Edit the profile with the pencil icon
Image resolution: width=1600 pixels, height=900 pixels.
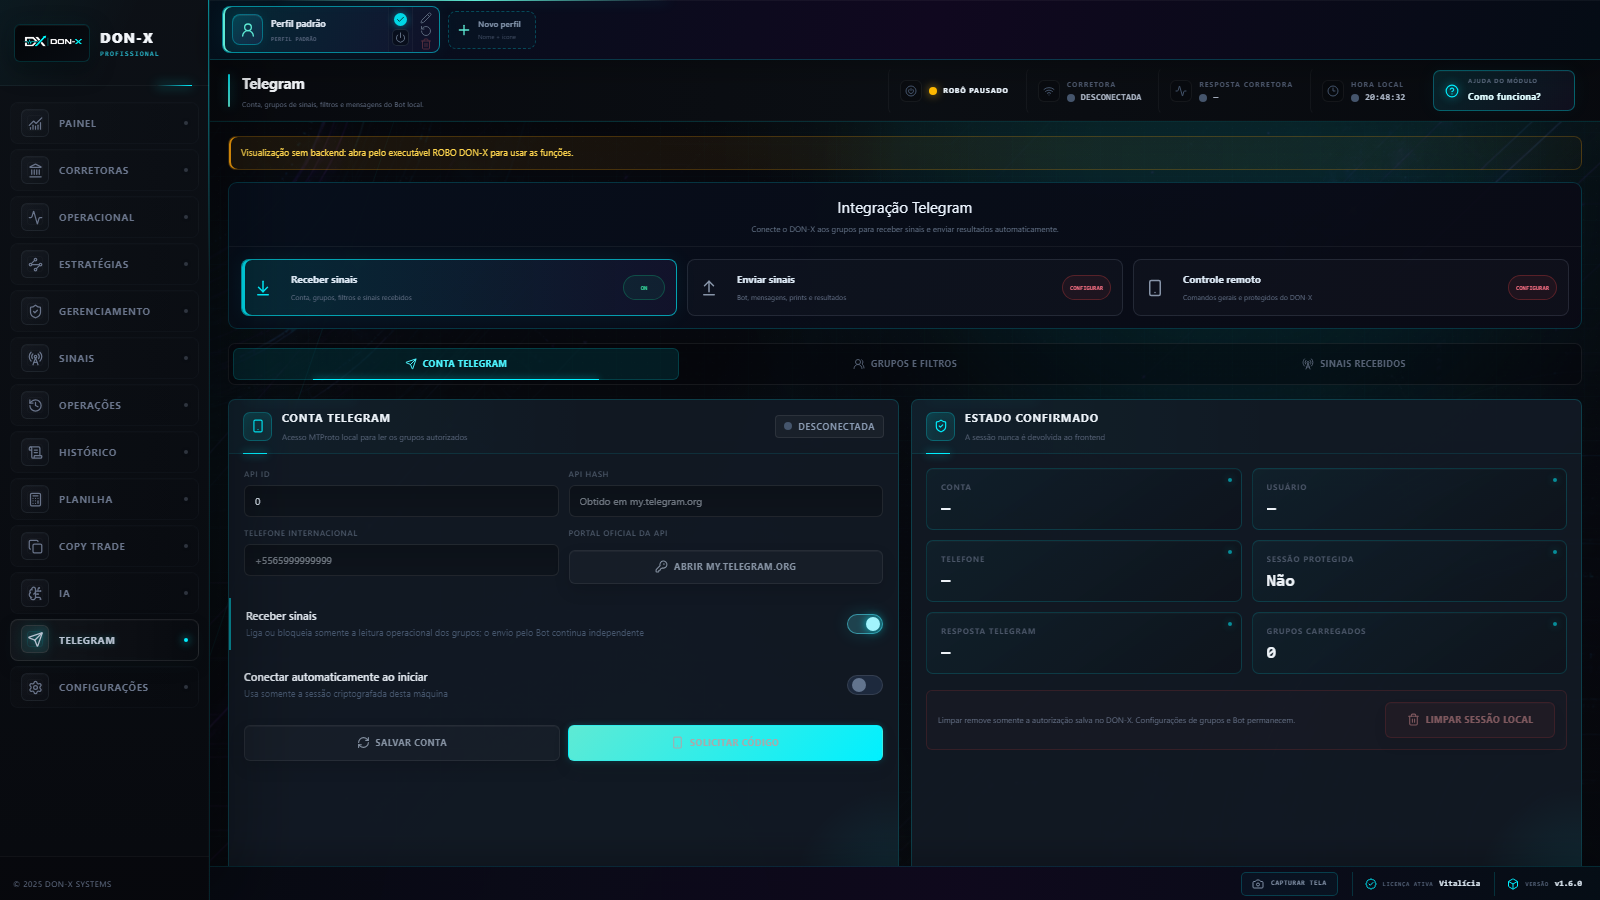click(x=426, y=17)
